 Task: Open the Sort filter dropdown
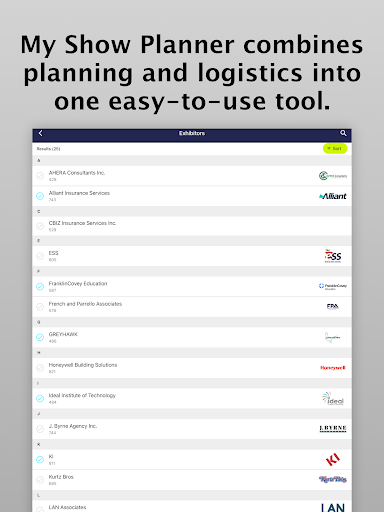pos(335,149)
